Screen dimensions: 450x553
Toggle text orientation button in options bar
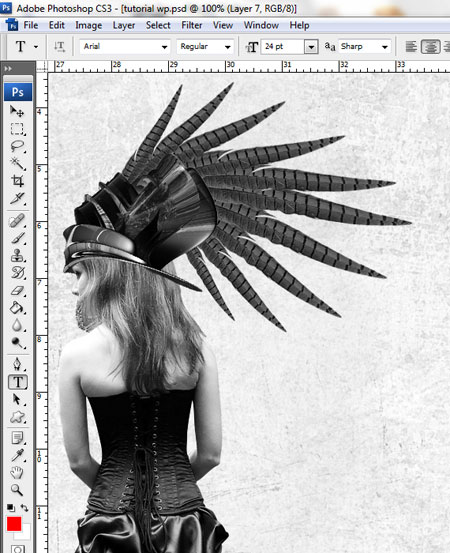pos(59,47)
